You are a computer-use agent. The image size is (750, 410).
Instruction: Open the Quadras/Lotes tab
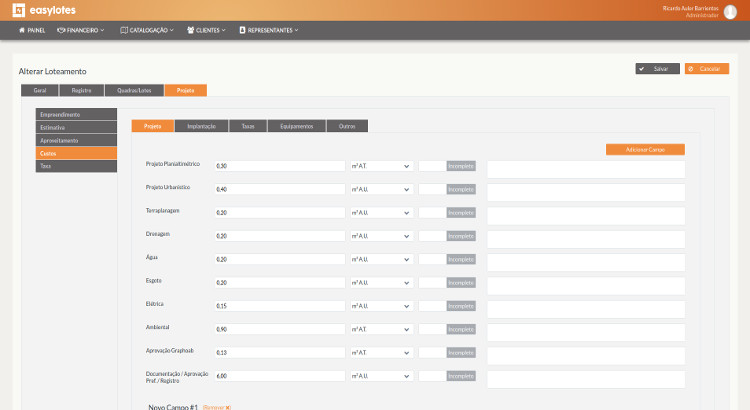pos(134,90)
